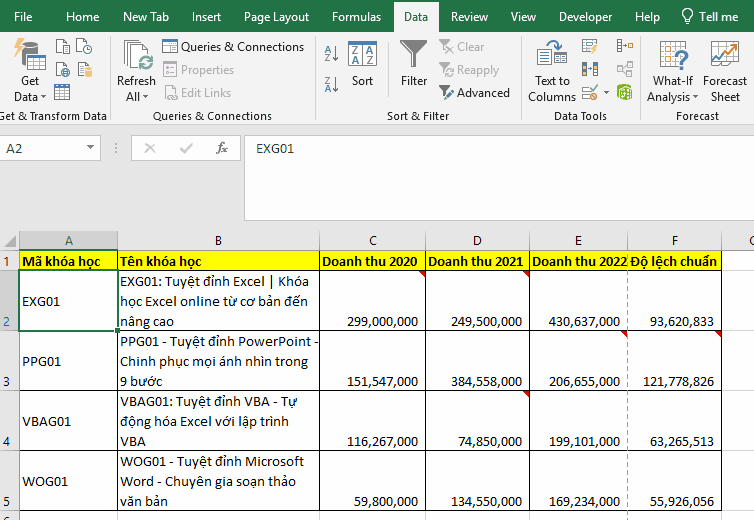
Task: Click the Get Data database icon
Action: coord(30,54)
